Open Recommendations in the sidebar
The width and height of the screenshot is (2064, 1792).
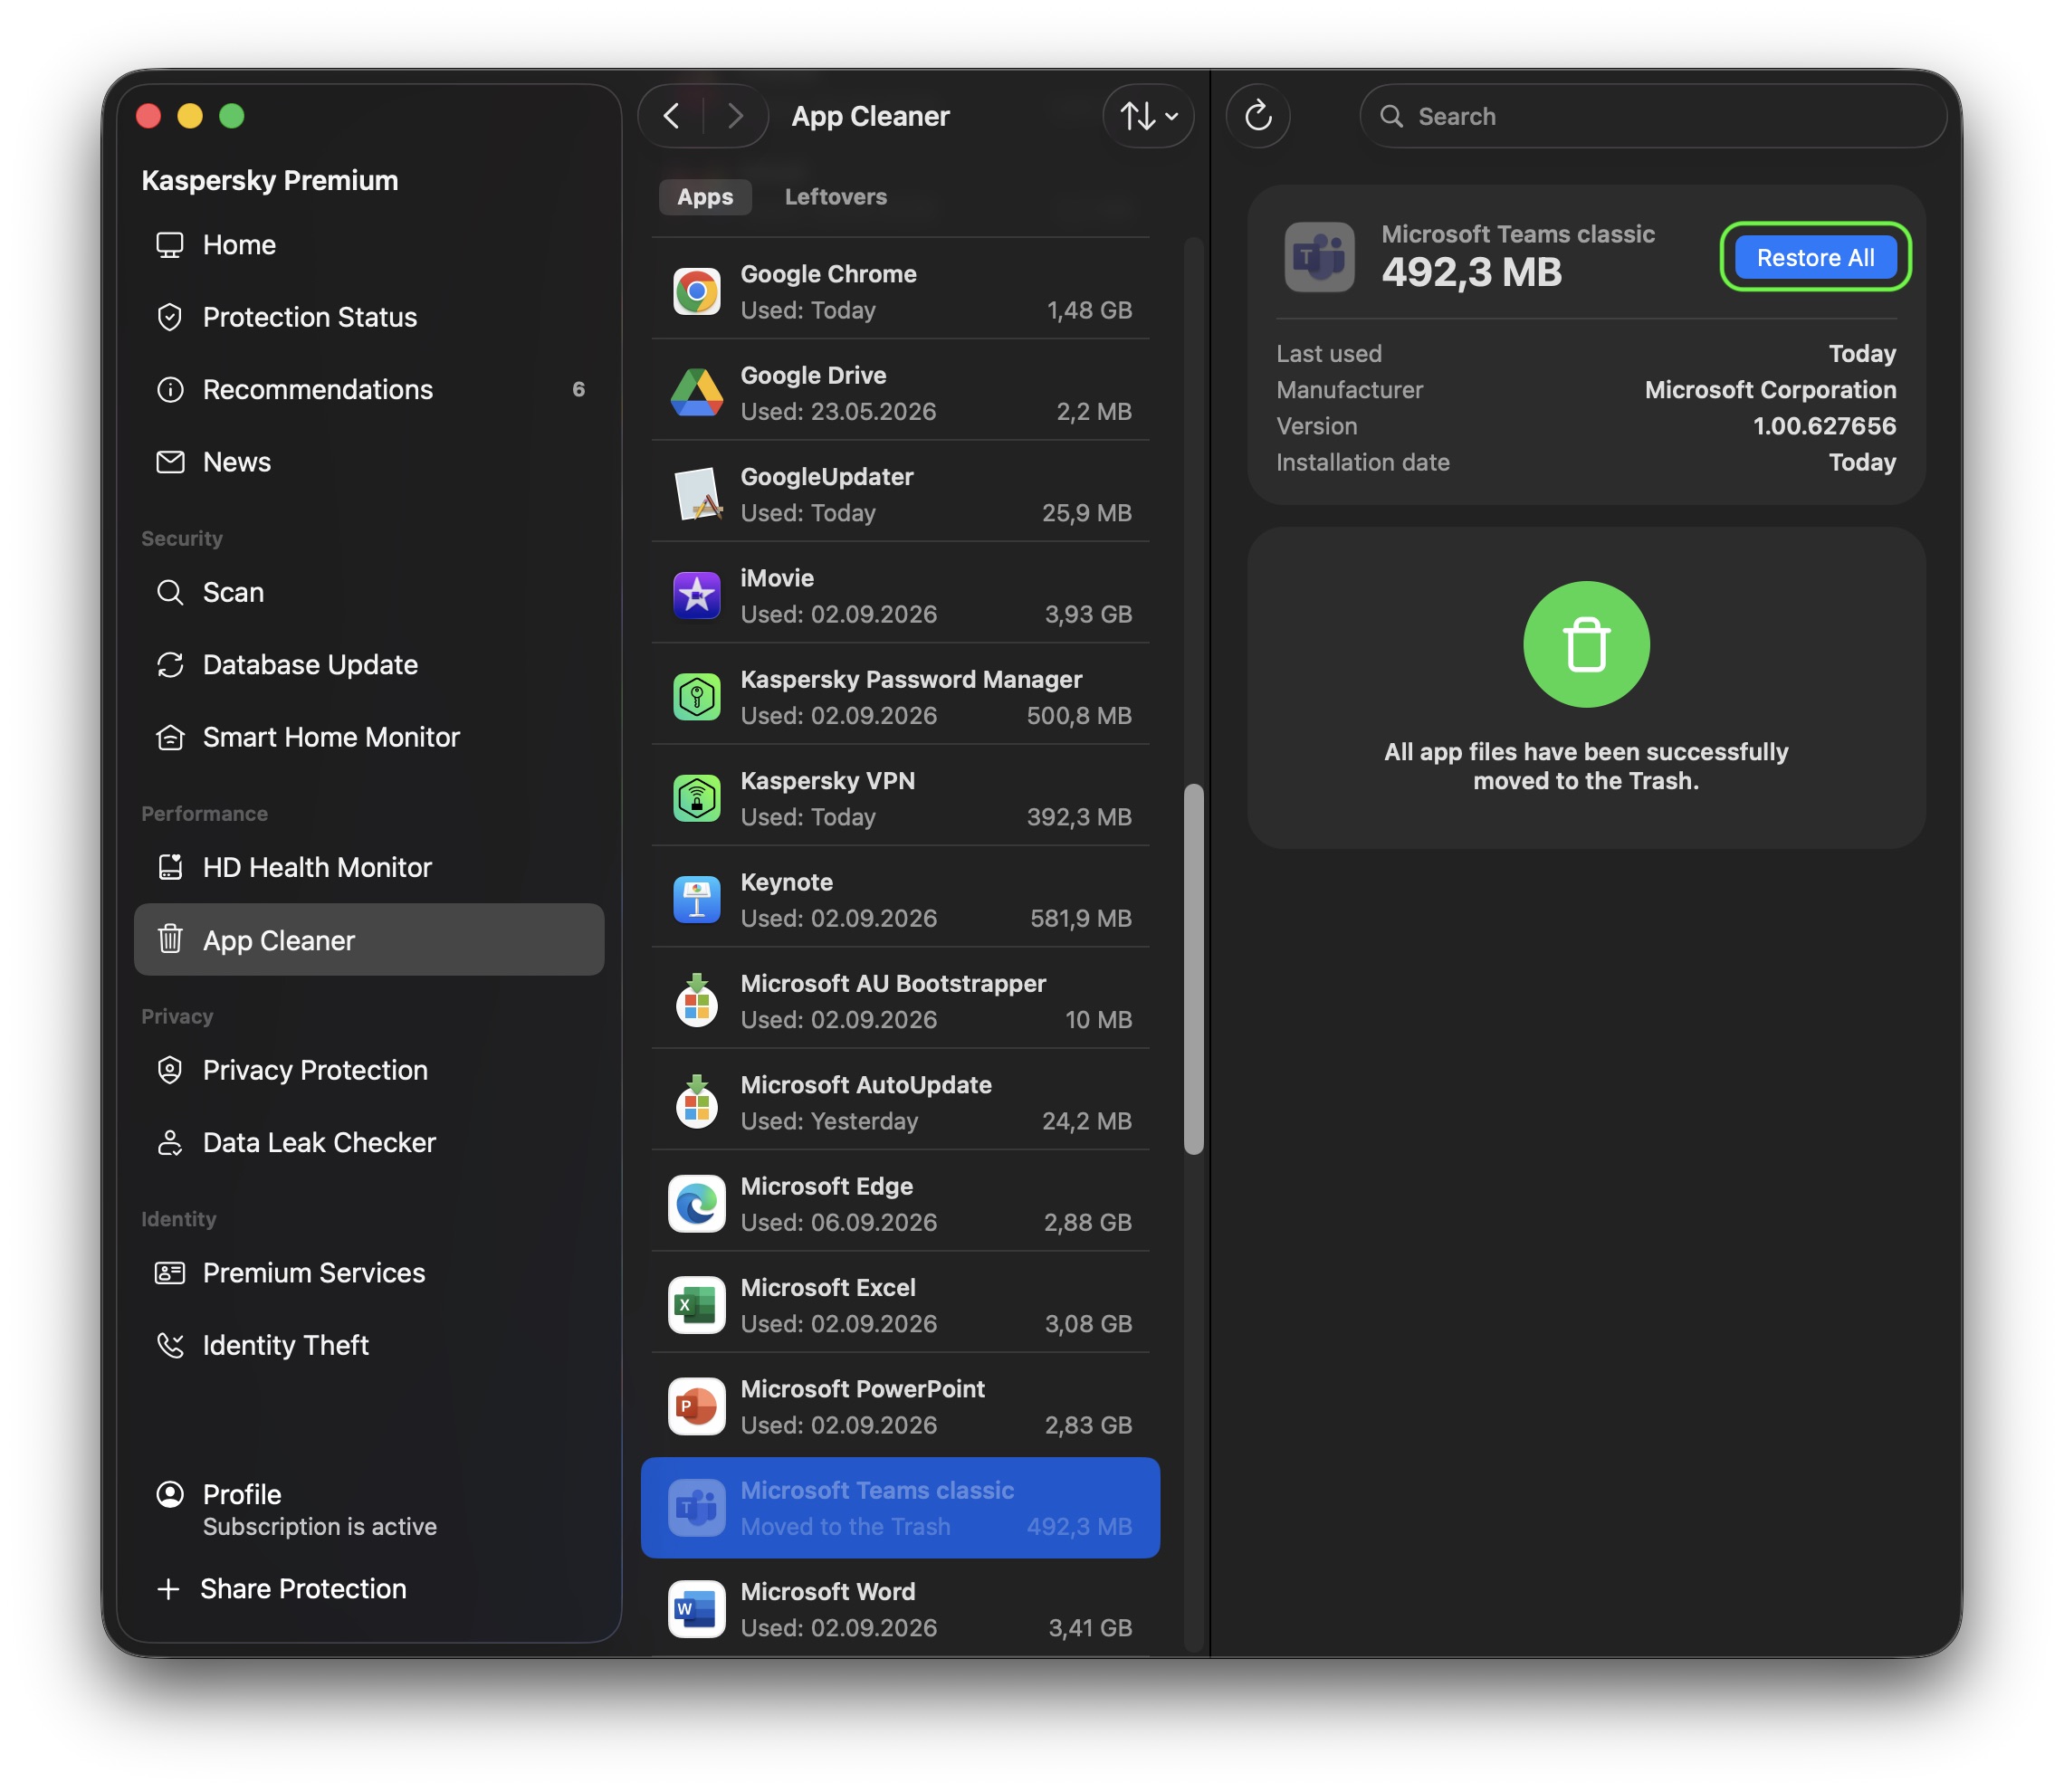pos(368,390)
